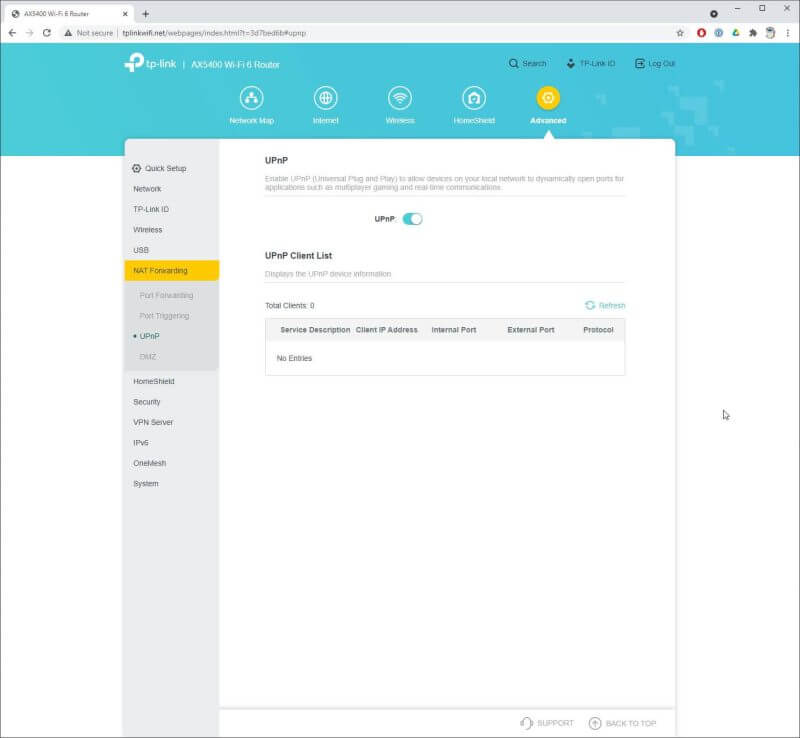Open a new browser tab

145,14
